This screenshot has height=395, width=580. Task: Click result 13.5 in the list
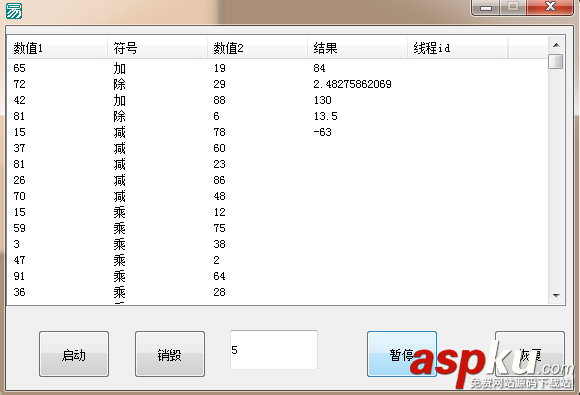pyautogui.click(x=326, y=116)
